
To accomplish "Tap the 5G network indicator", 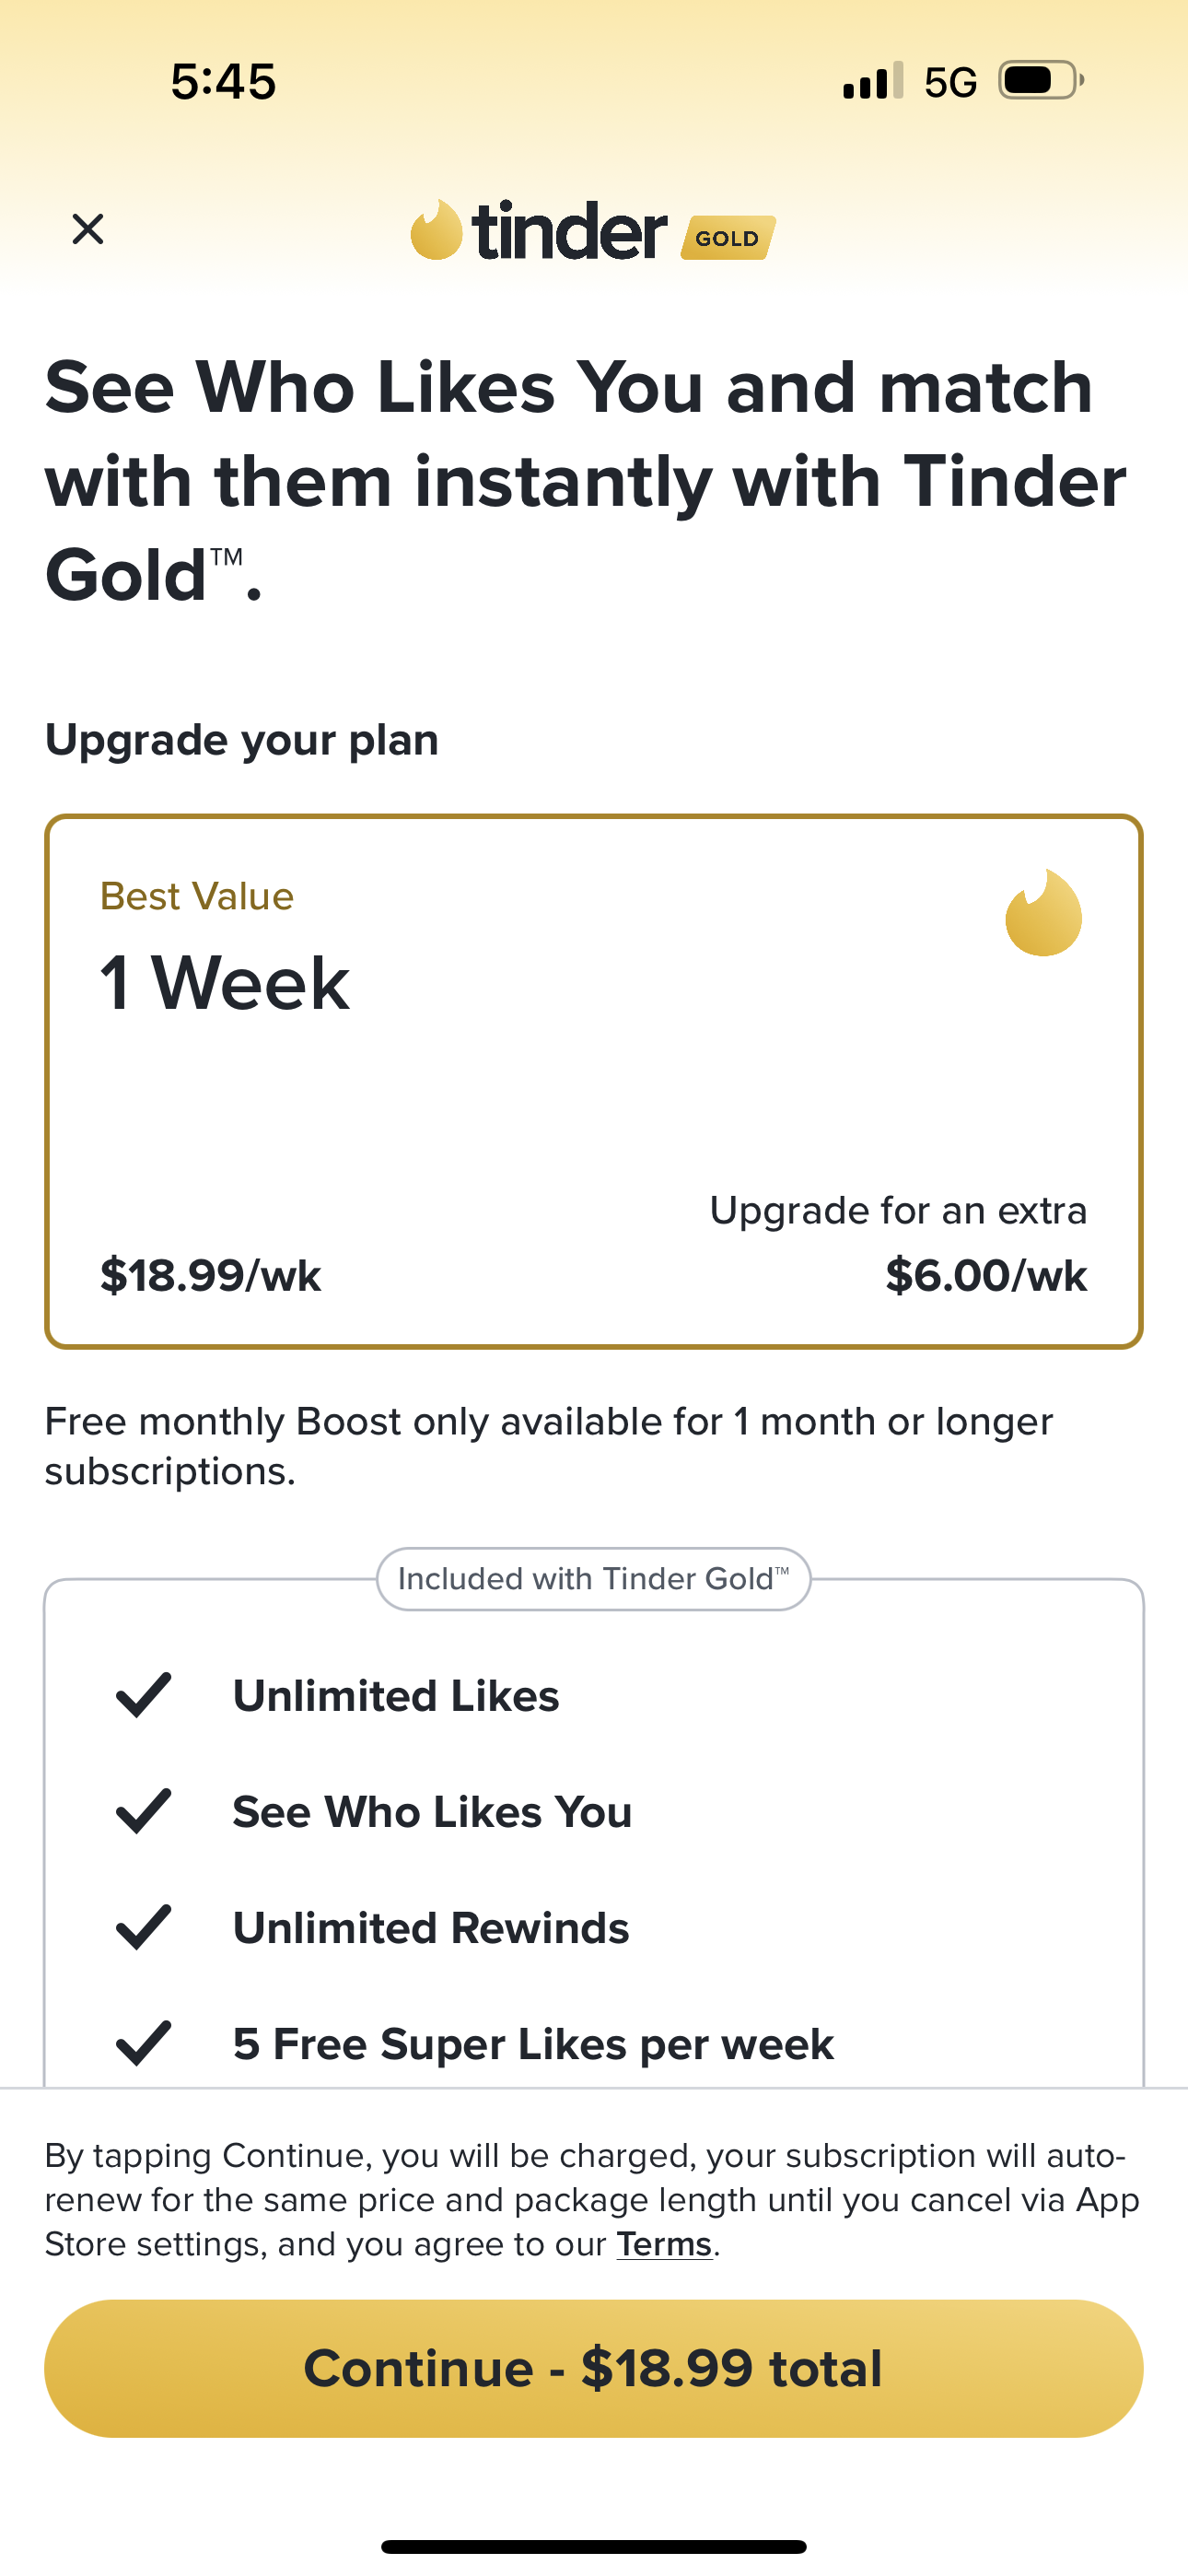I will point(950,82).
